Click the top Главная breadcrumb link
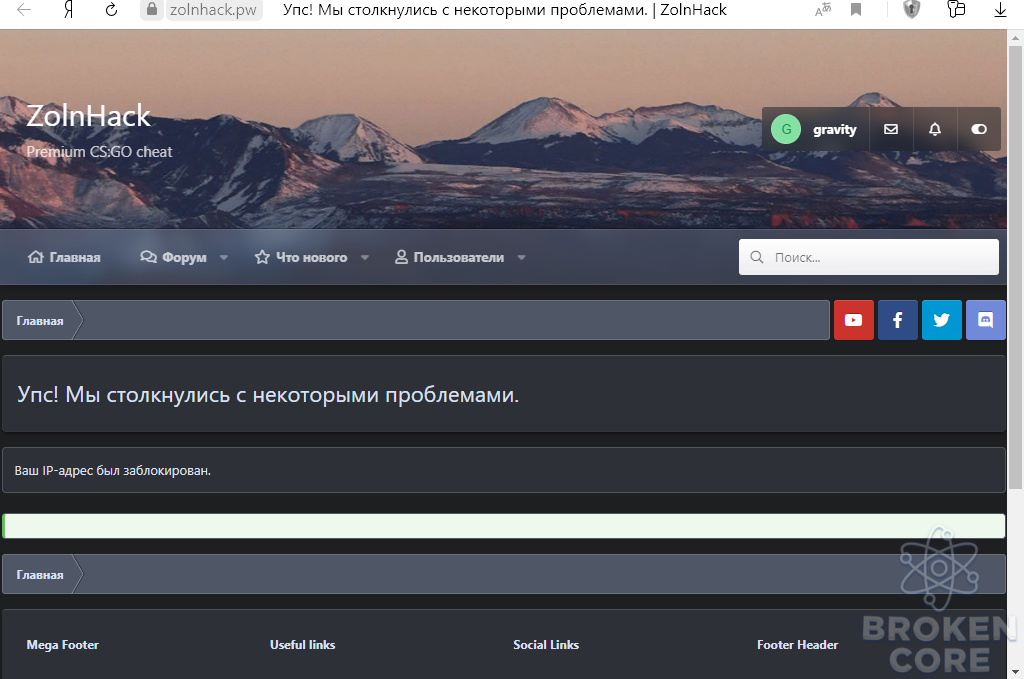This screenshot has width=1024, height=679. coord(40,321)
